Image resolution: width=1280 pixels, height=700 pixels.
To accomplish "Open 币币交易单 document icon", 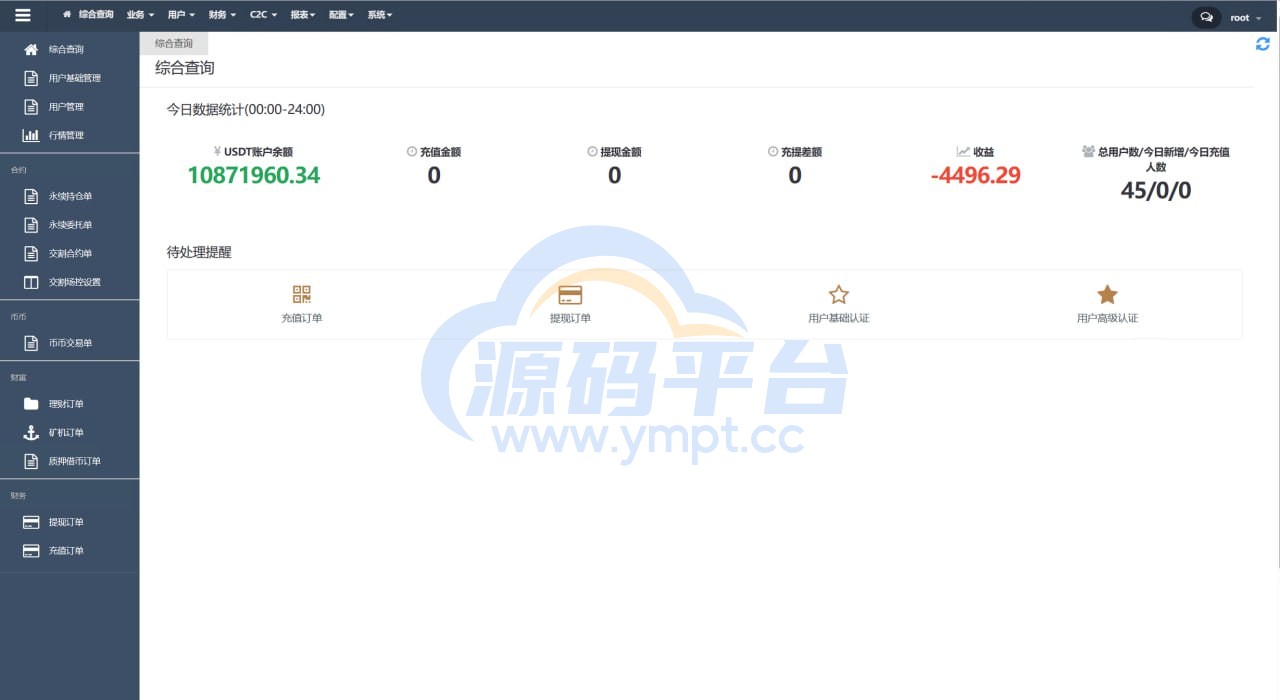I will (31, 343).
